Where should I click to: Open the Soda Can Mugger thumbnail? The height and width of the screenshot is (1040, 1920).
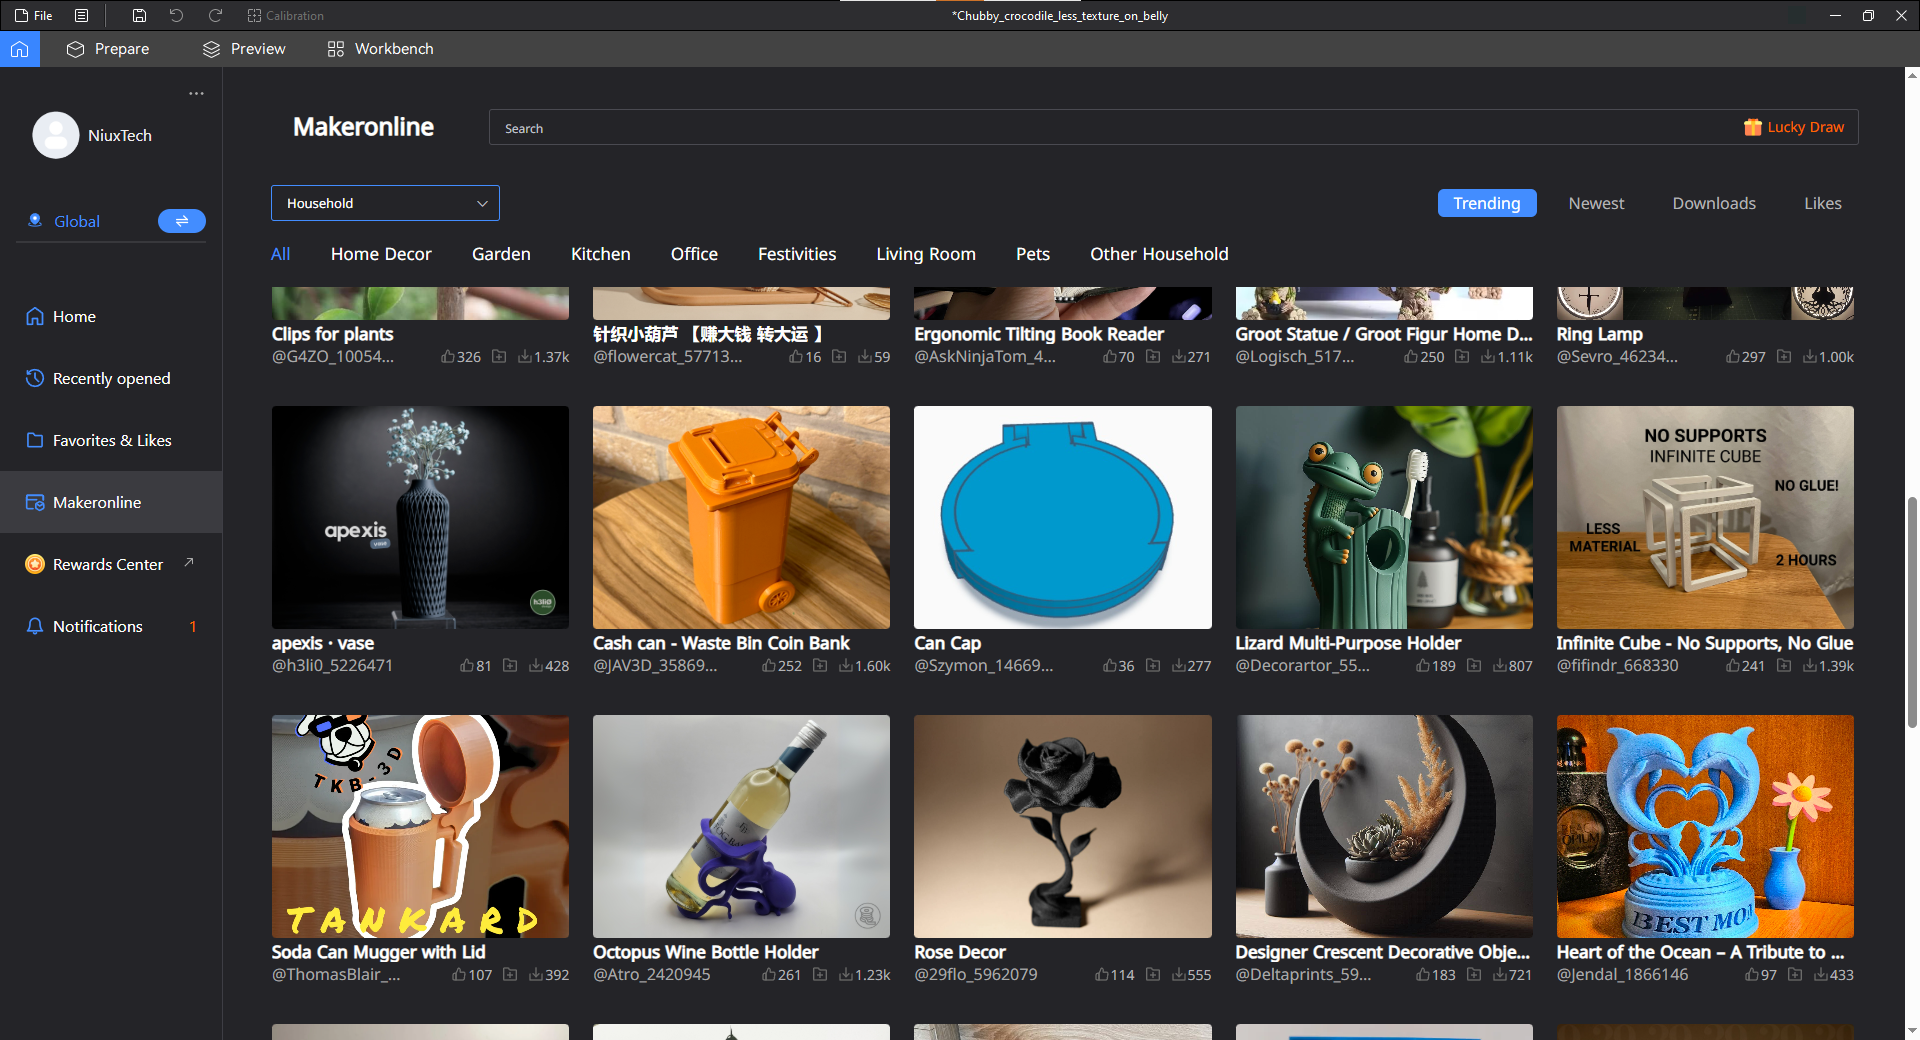[x=420, y=826]
